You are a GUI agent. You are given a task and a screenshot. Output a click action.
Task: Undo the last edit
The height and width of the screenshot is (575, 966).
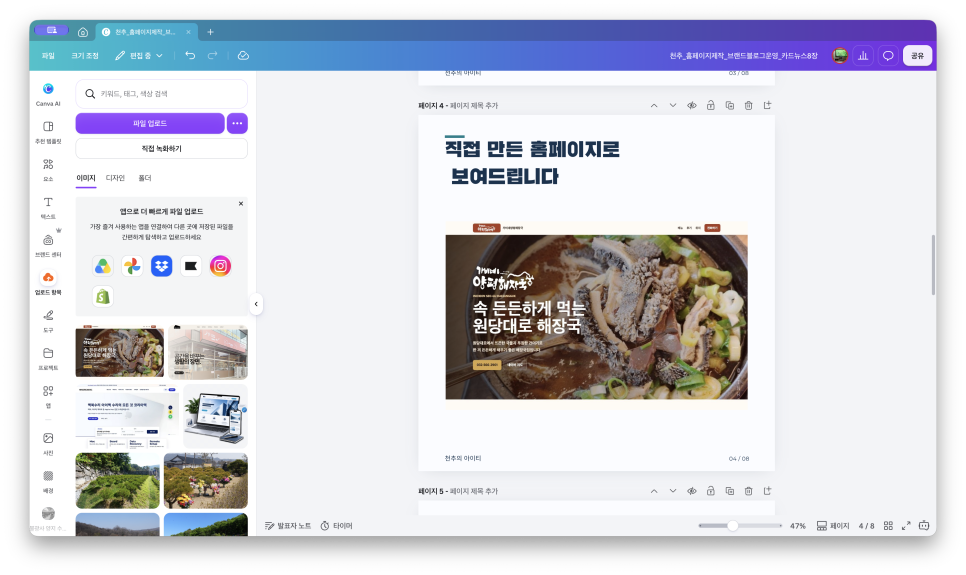(190, 55)
